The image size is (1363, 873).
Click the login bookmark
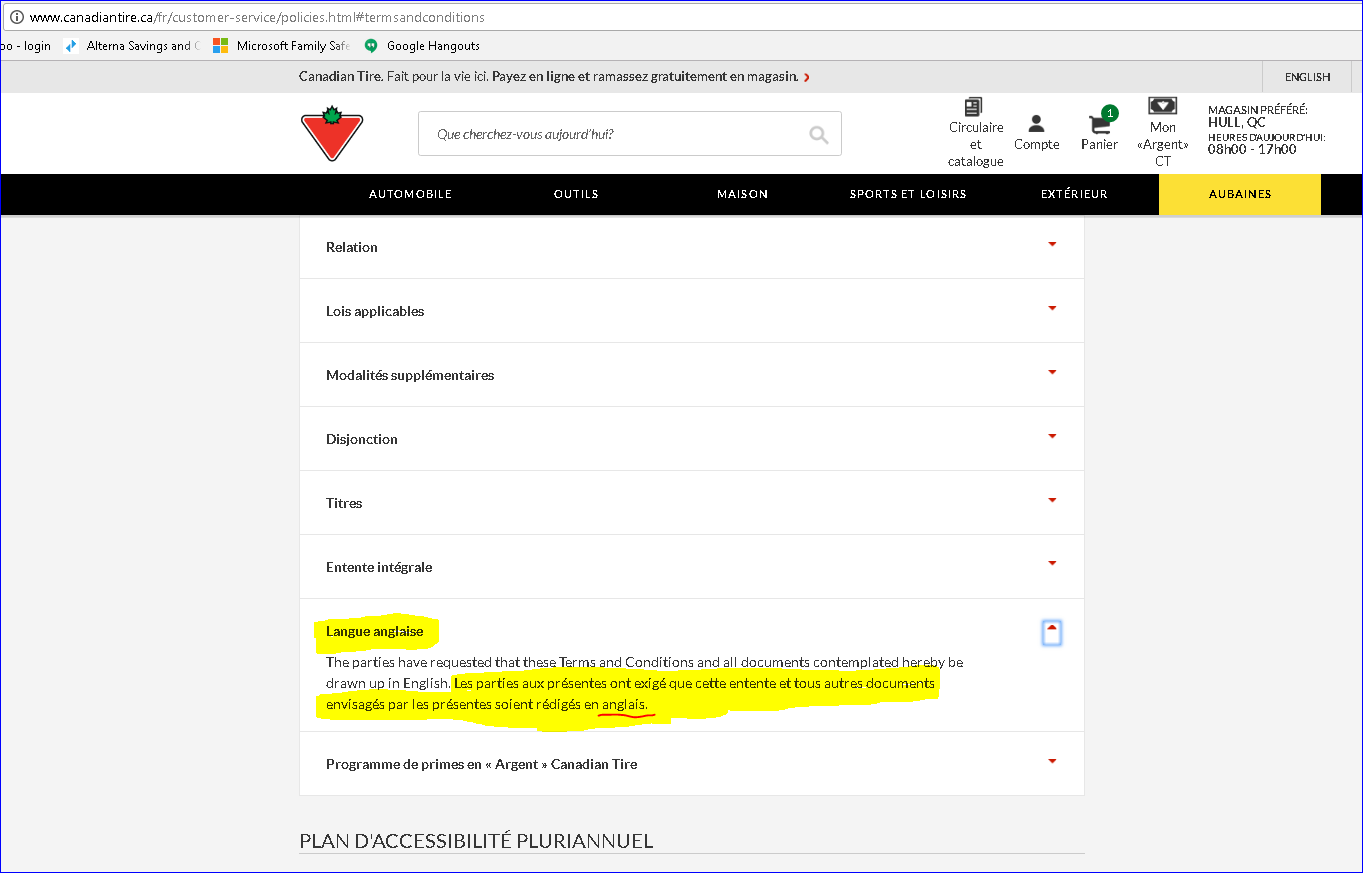[26, 46]
